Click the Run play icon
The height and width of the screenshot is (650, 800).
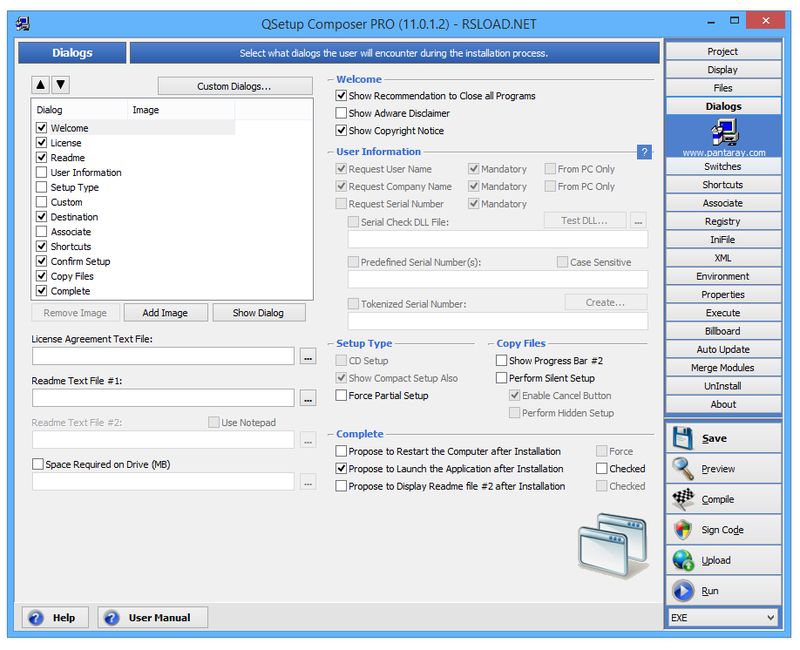(683, 591)
